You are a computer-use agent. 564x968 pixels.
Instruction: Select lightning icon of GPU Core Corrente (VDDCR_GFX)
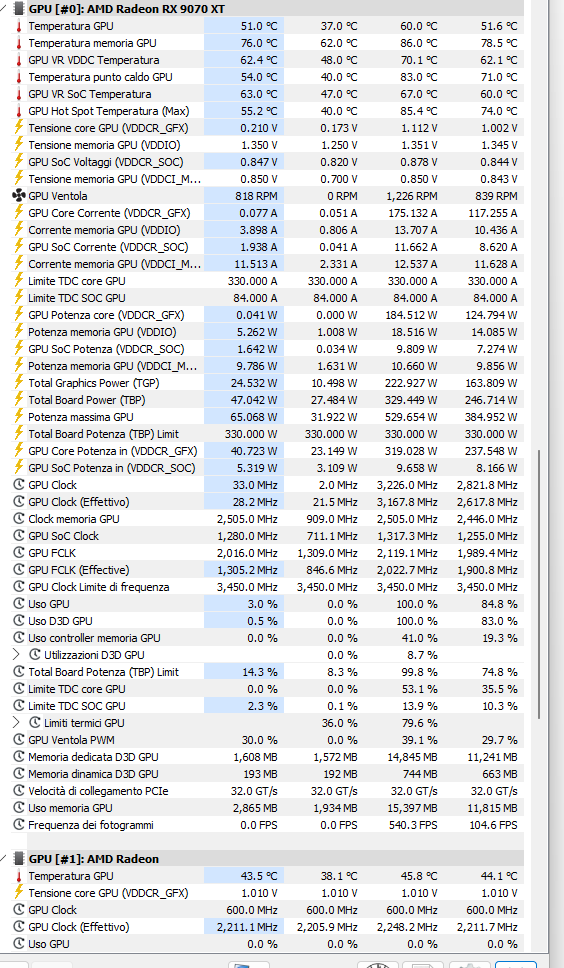[x=19, y=213]
